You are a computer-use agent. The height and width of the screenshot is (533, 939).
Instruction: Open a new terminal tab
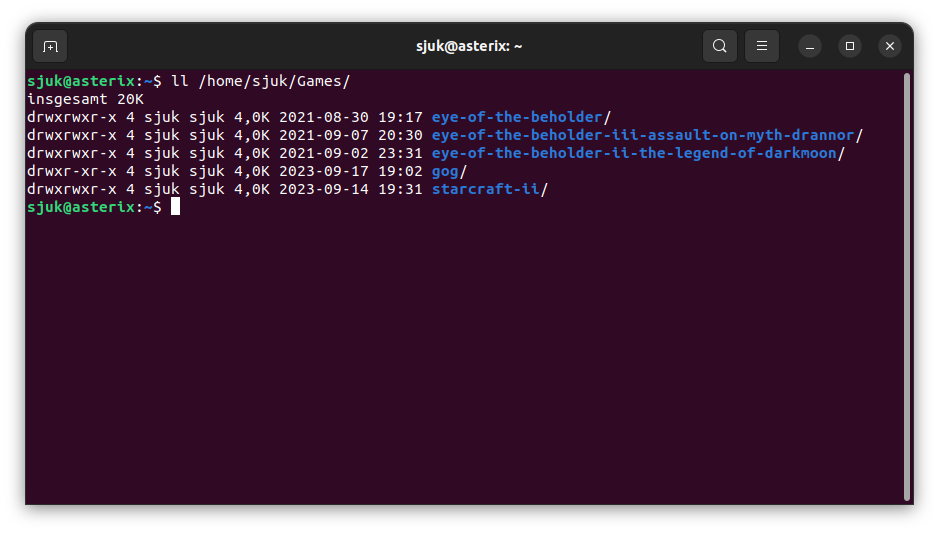(50, 46)
